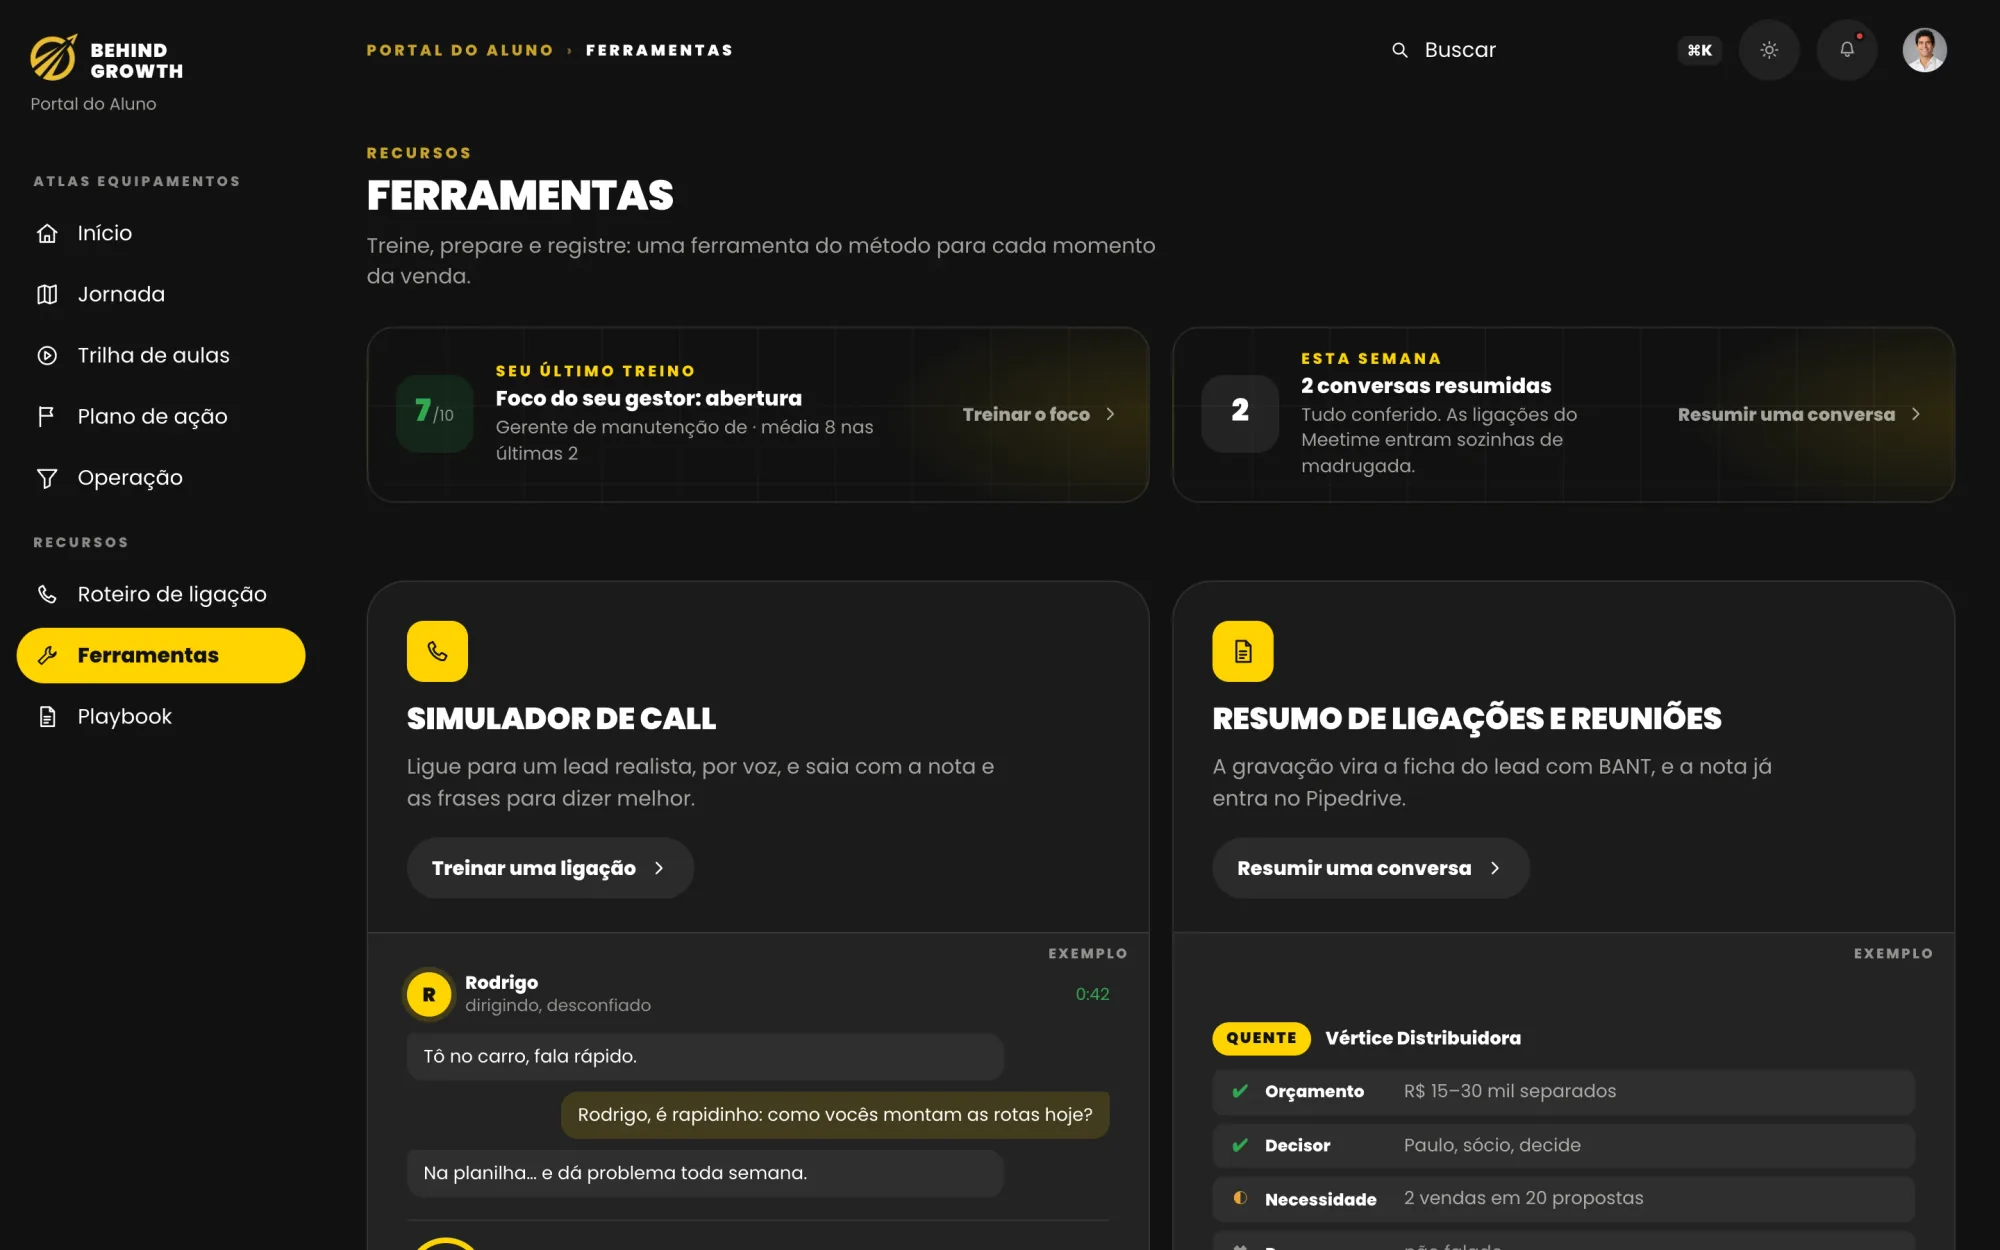Click 'Na planilha... e dá problema toda semana.' message

point(705,1173)
